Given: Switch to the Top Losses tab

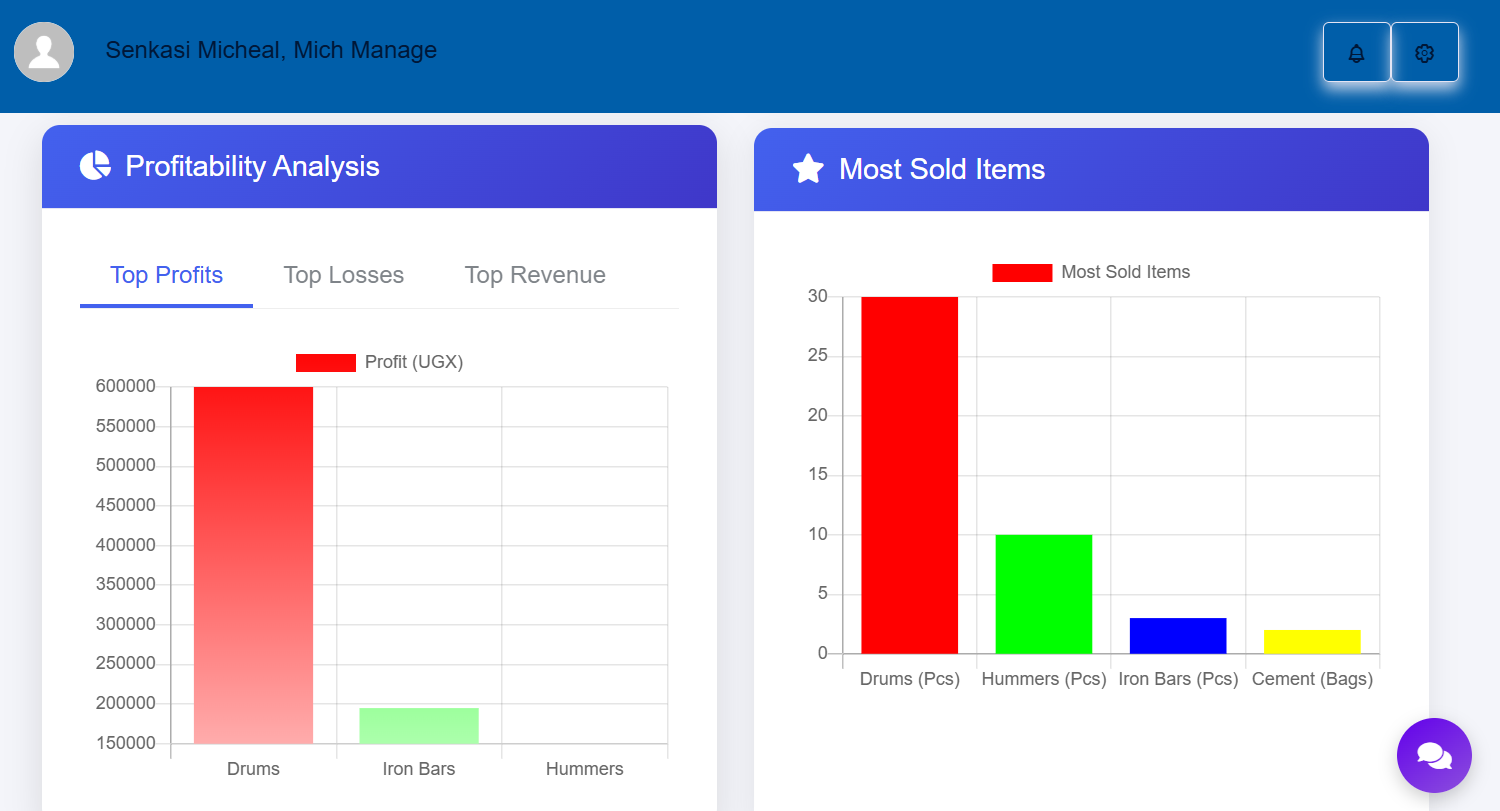Looking at the screenshot, I should (343, 275).
